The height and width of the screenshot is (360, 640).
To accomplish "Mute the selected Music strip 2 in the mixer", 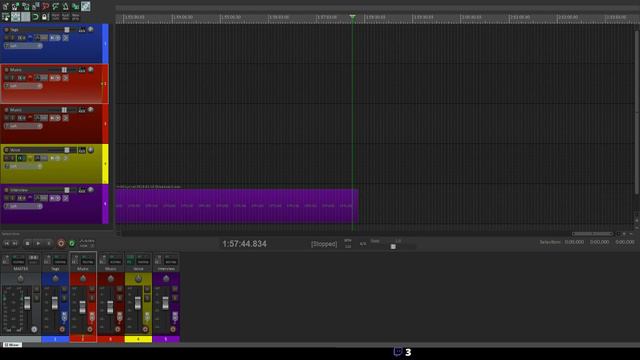I will click(92, 289).
